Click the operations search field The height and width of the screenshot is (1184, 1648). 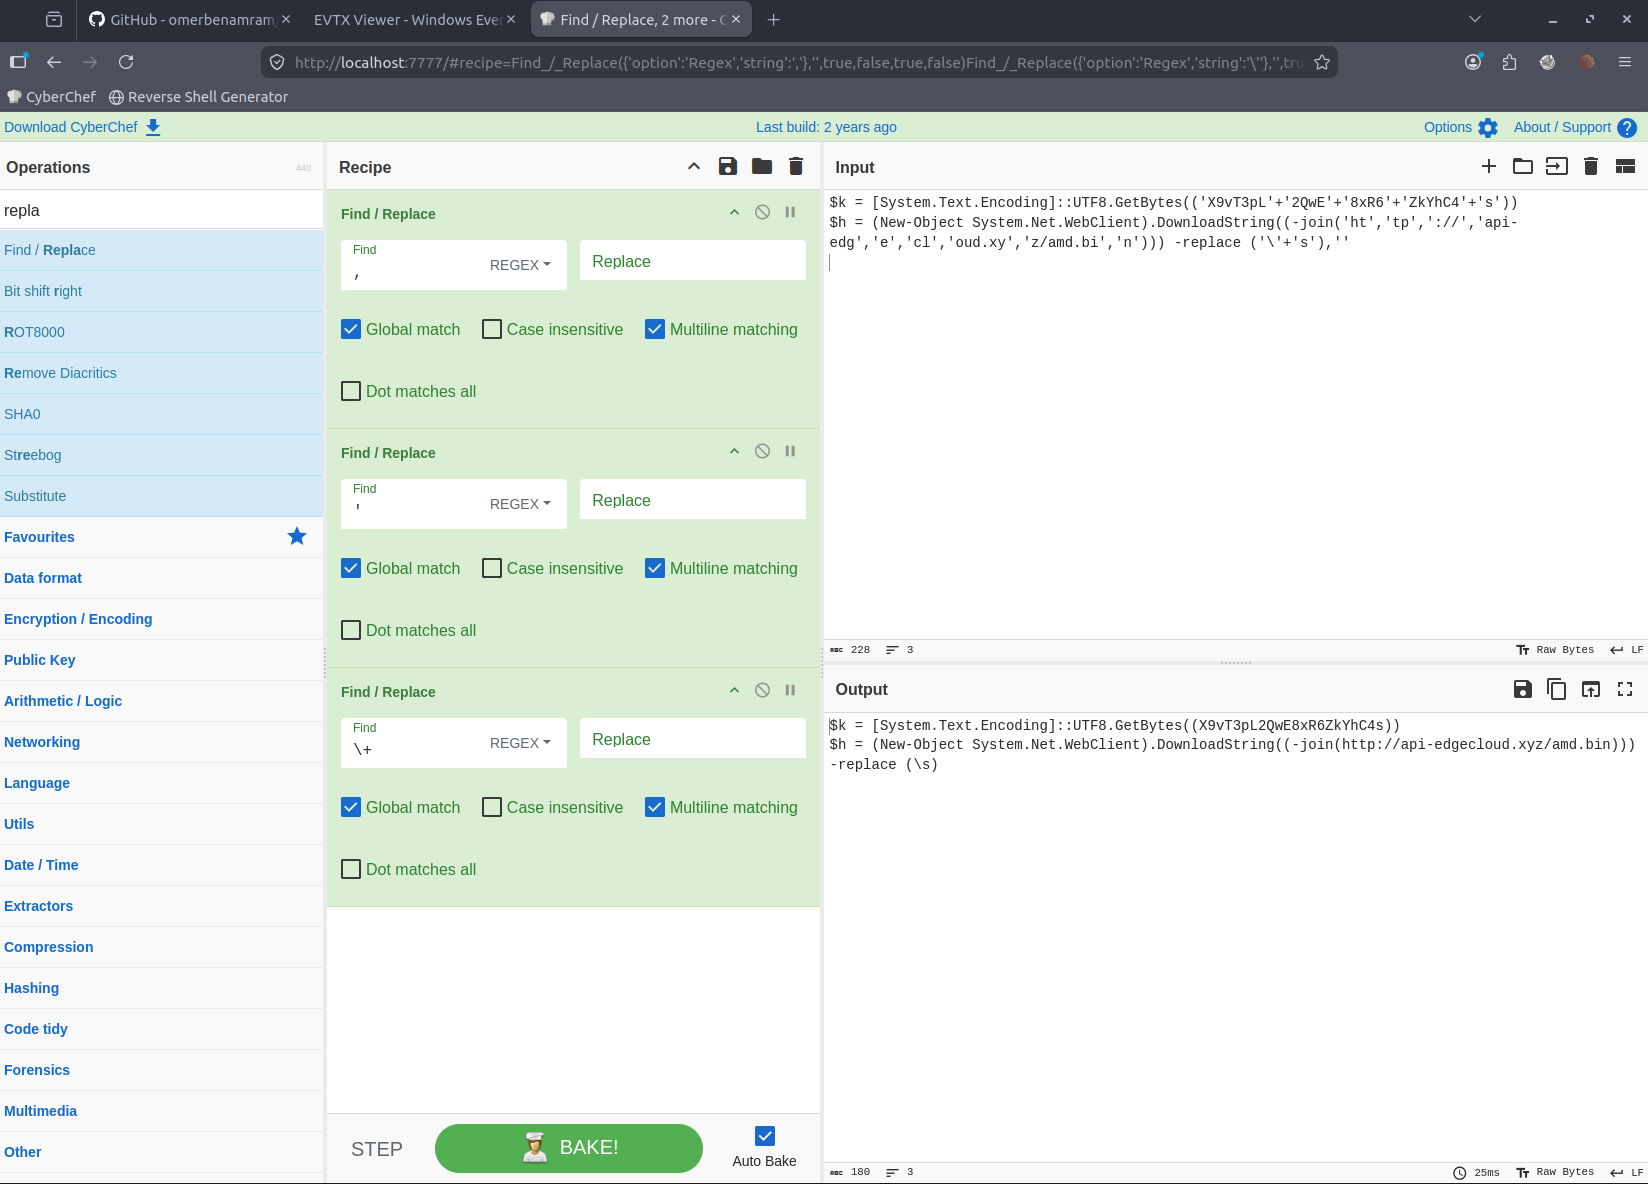161,210
